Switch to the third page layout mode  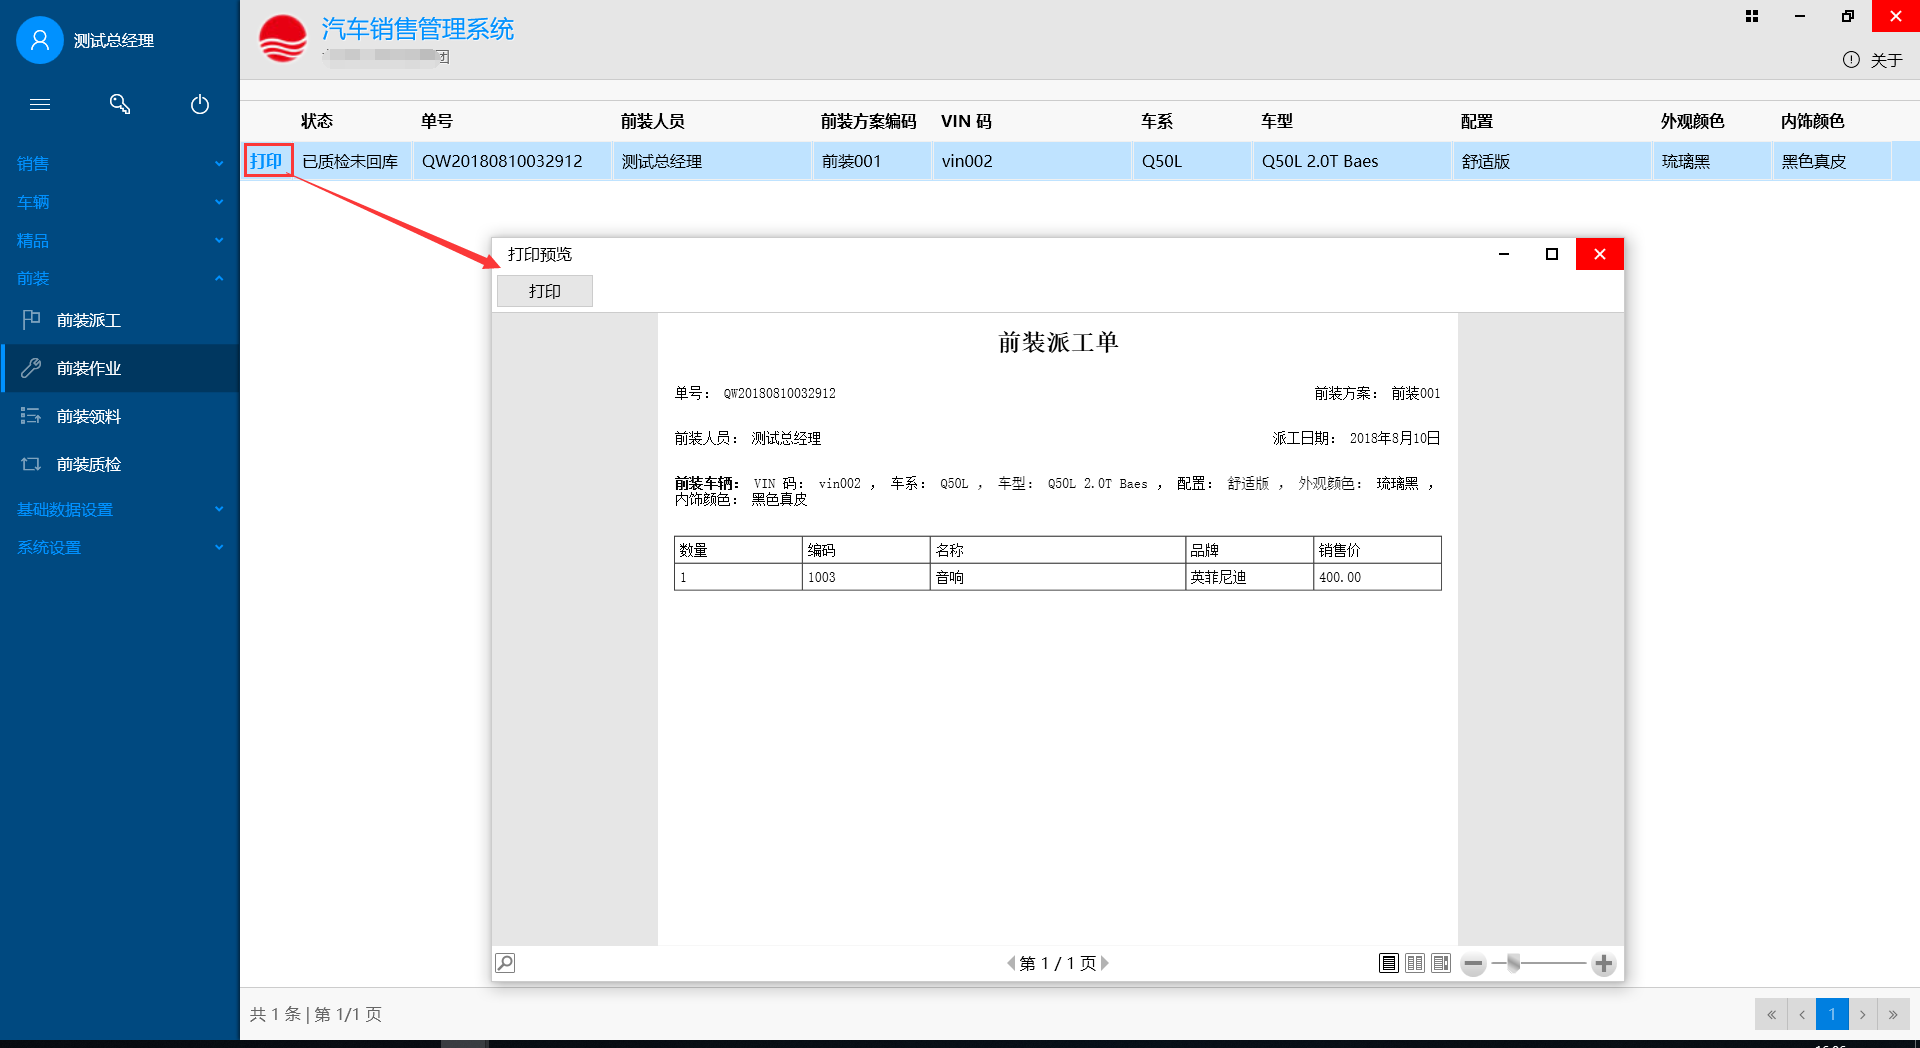coord(1441,963)
